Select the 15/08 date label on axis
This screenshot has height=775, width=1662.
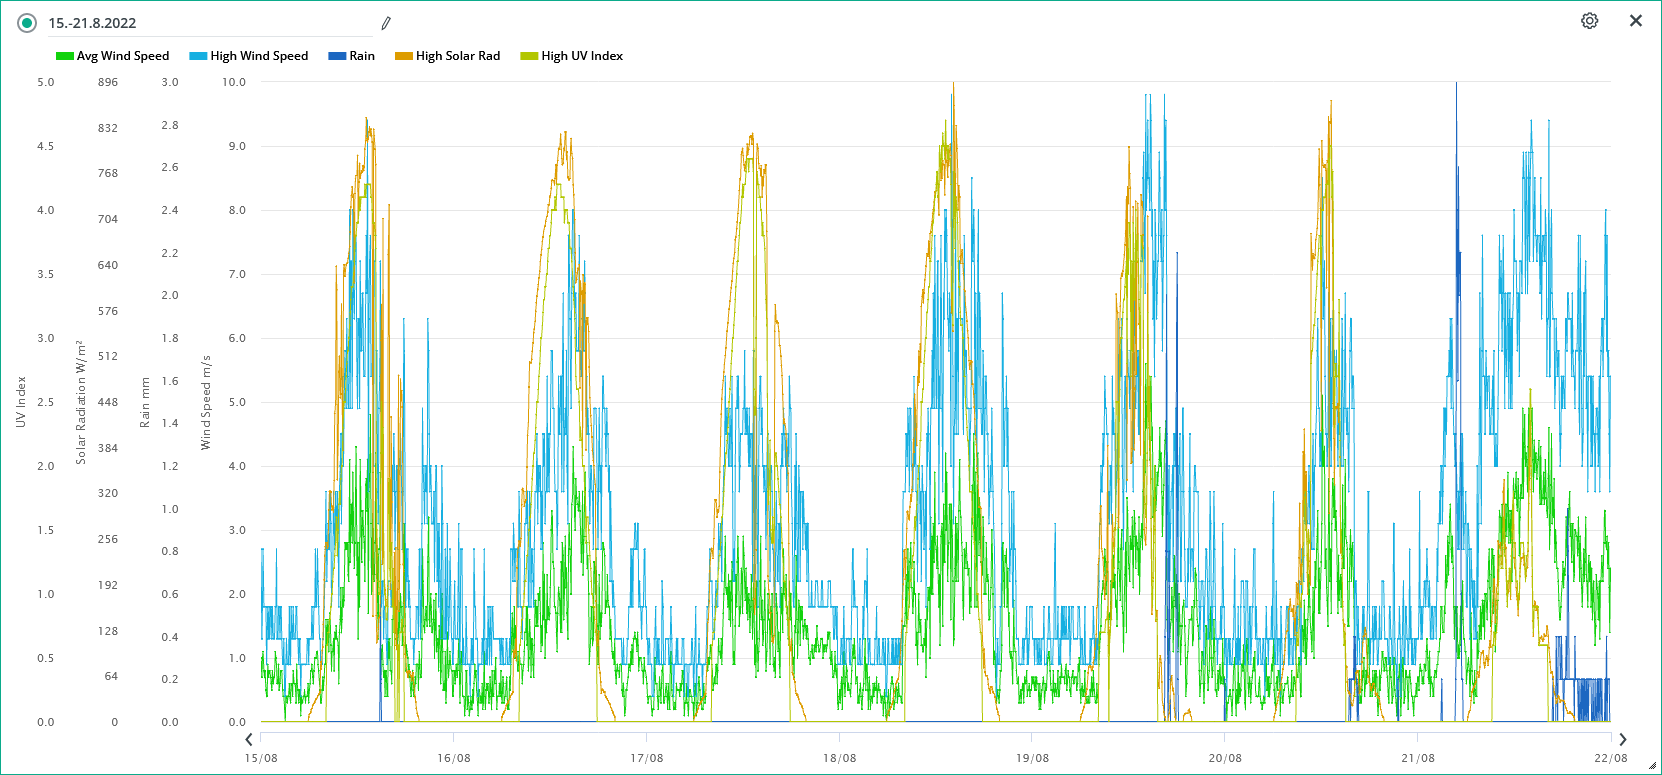tap(261, 758)
